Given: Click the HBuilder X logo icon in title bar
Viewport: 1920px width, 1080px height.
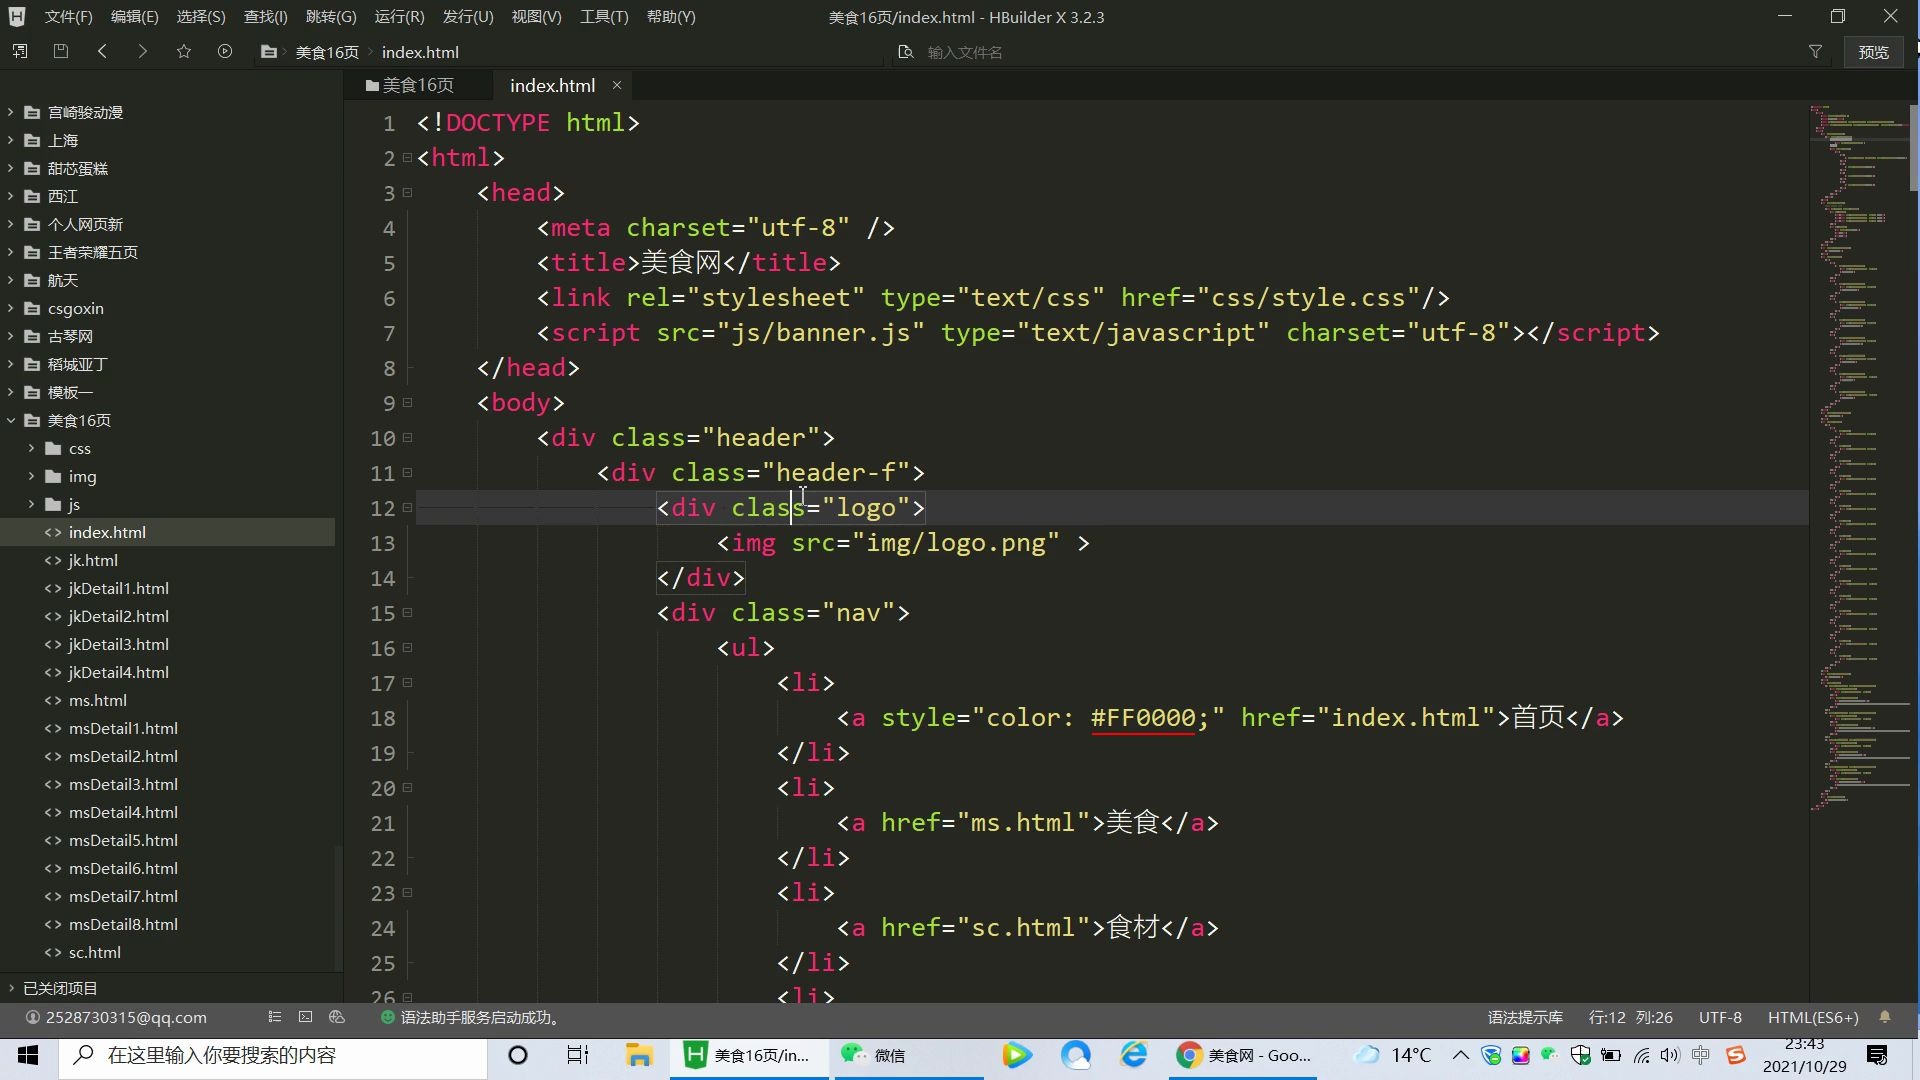Looking at the screenshot, I should 17,17.
